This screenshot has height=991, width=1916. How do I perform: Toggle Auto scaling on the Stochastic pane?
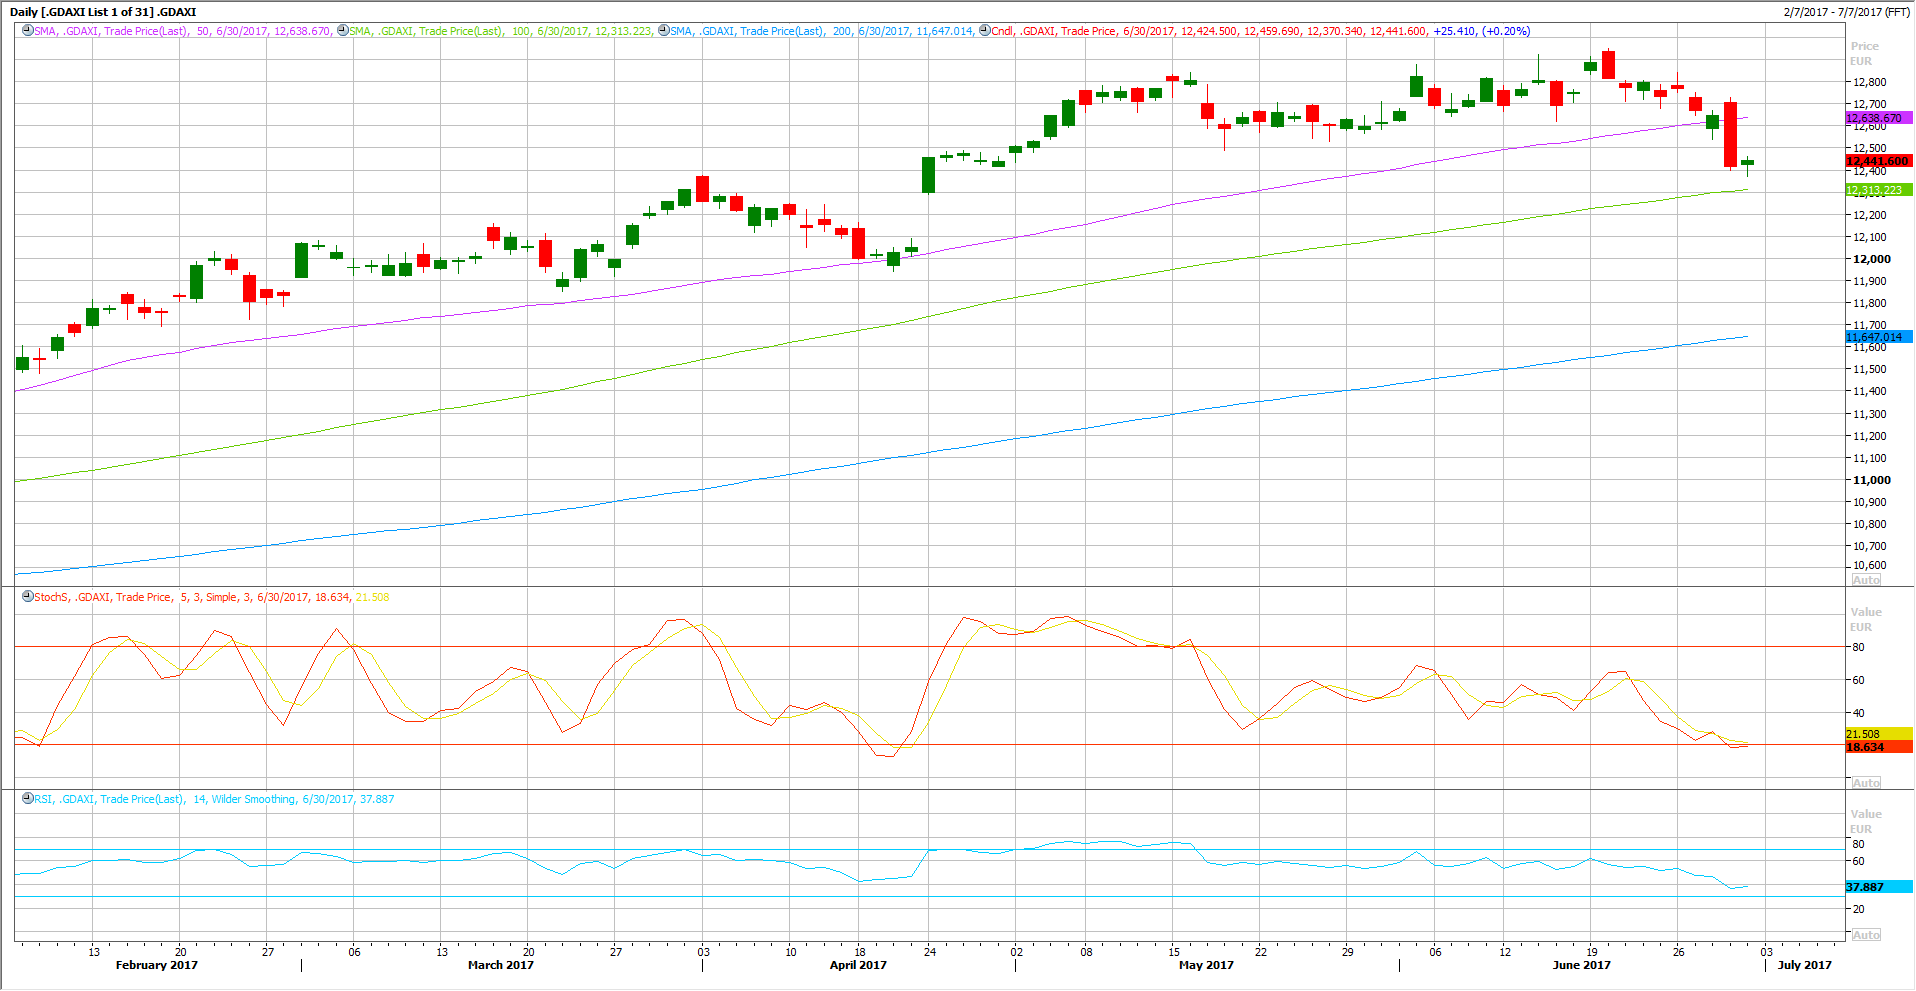(1866, 783)
